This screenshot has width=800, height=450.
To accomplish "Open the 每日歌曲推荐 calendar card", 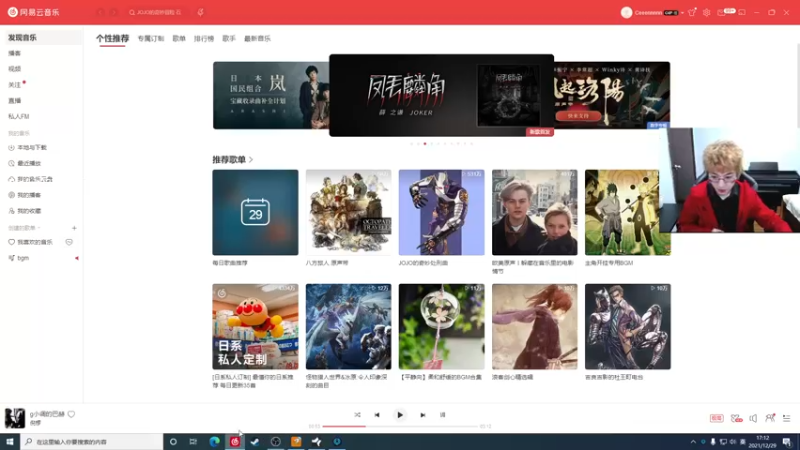I will 255,212.
